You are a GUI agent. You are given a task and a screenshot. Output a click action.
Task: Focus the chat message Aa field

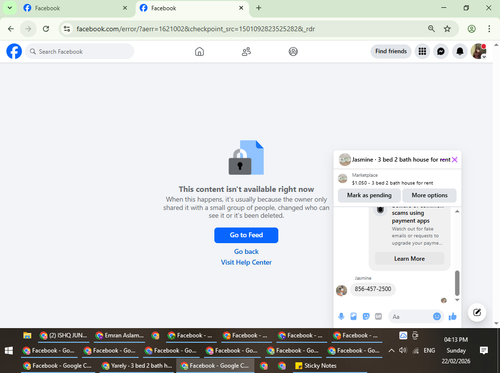[x=411, y=317]
